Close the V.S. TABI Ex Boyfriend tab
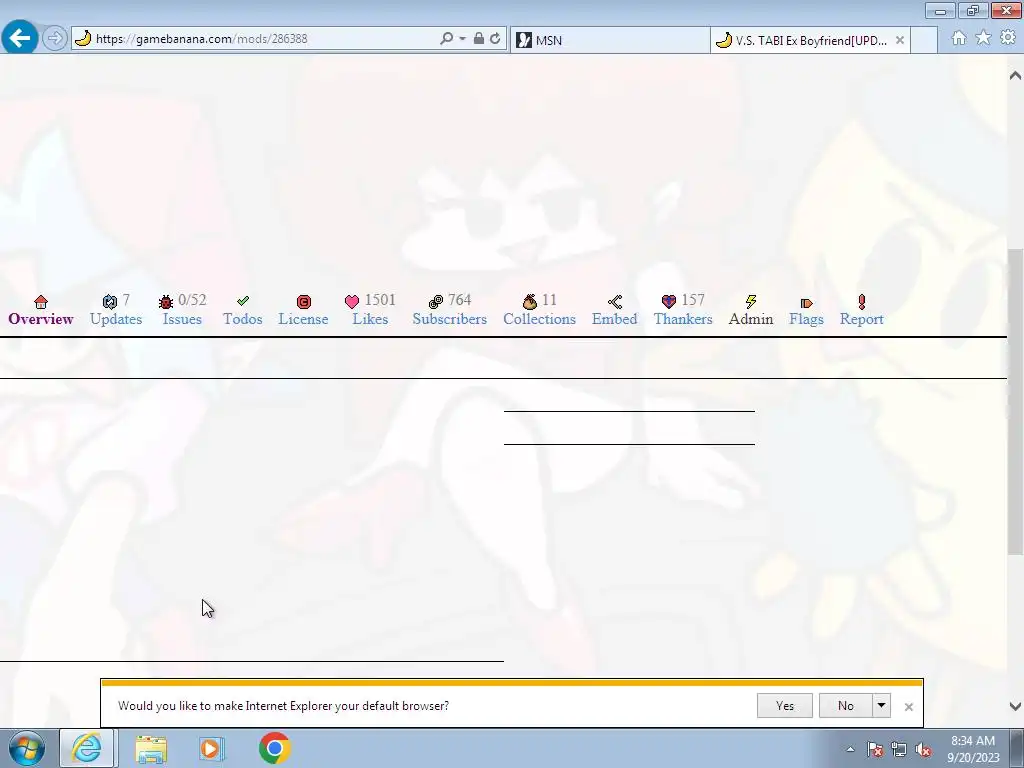 tap(900, 40)
